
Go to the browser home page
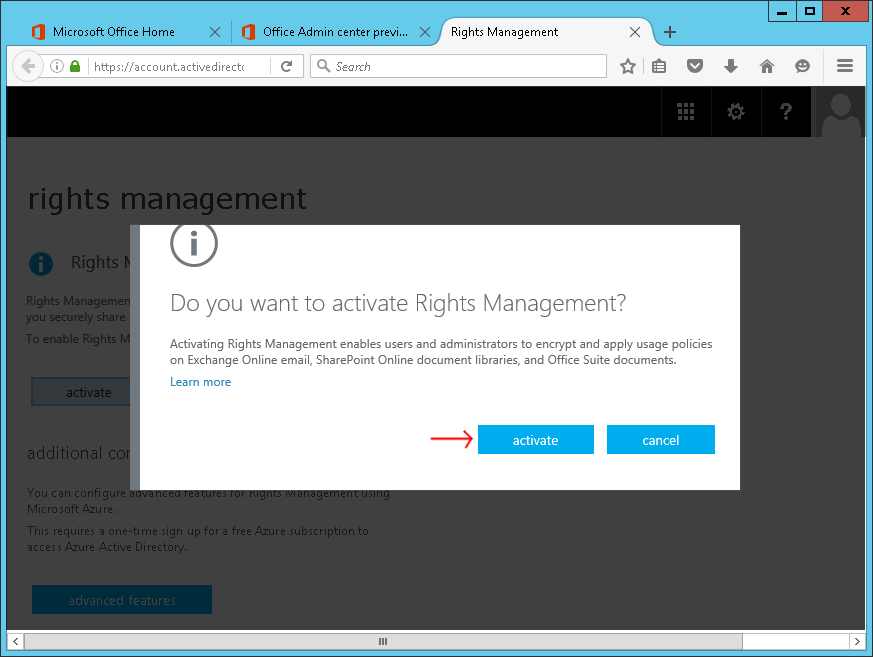(x=767, y=66)
